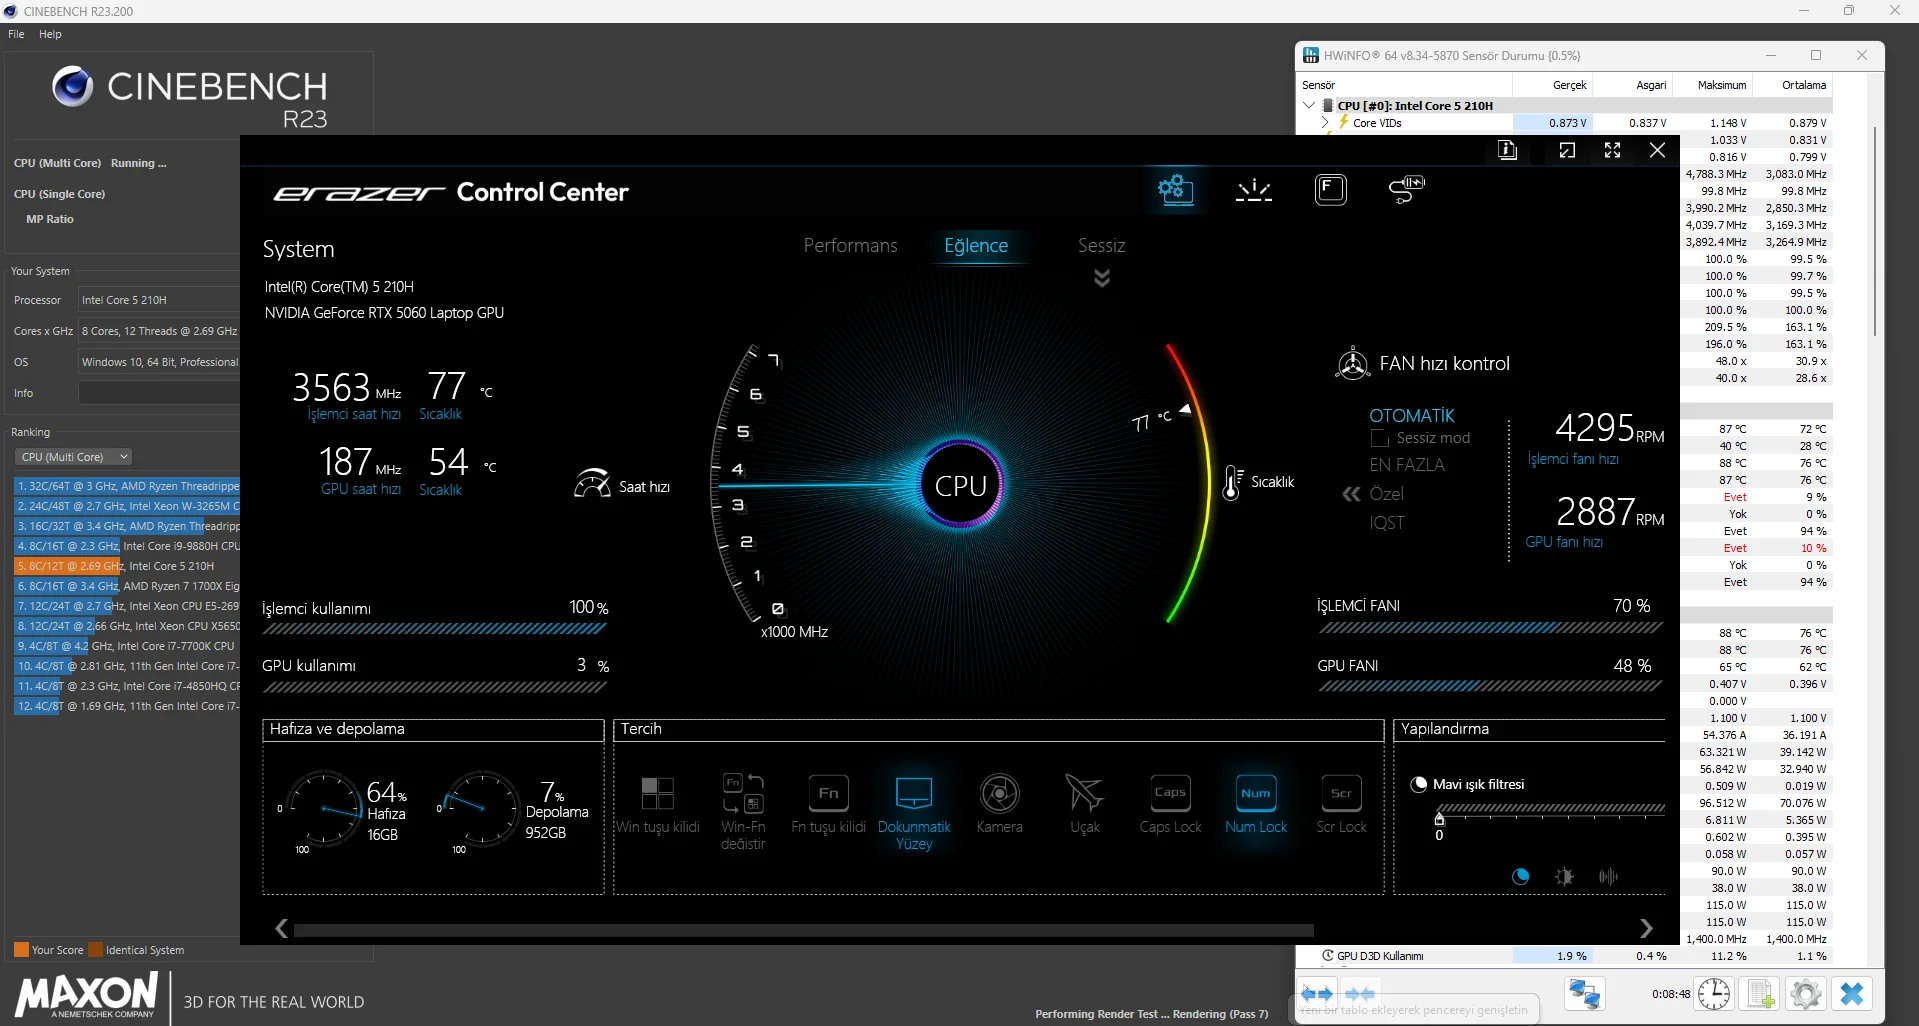The image size is (1919, 1026).
Task: Select ranking row 5 Intel Core 5 210H
Action: point(127,566)
